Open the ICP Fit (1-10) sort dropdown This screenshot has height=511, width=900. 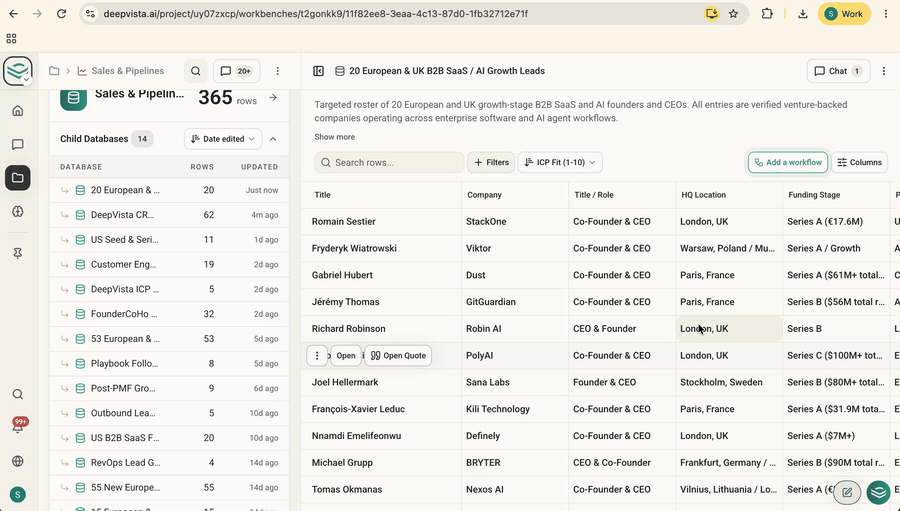(x=560, y=162)
